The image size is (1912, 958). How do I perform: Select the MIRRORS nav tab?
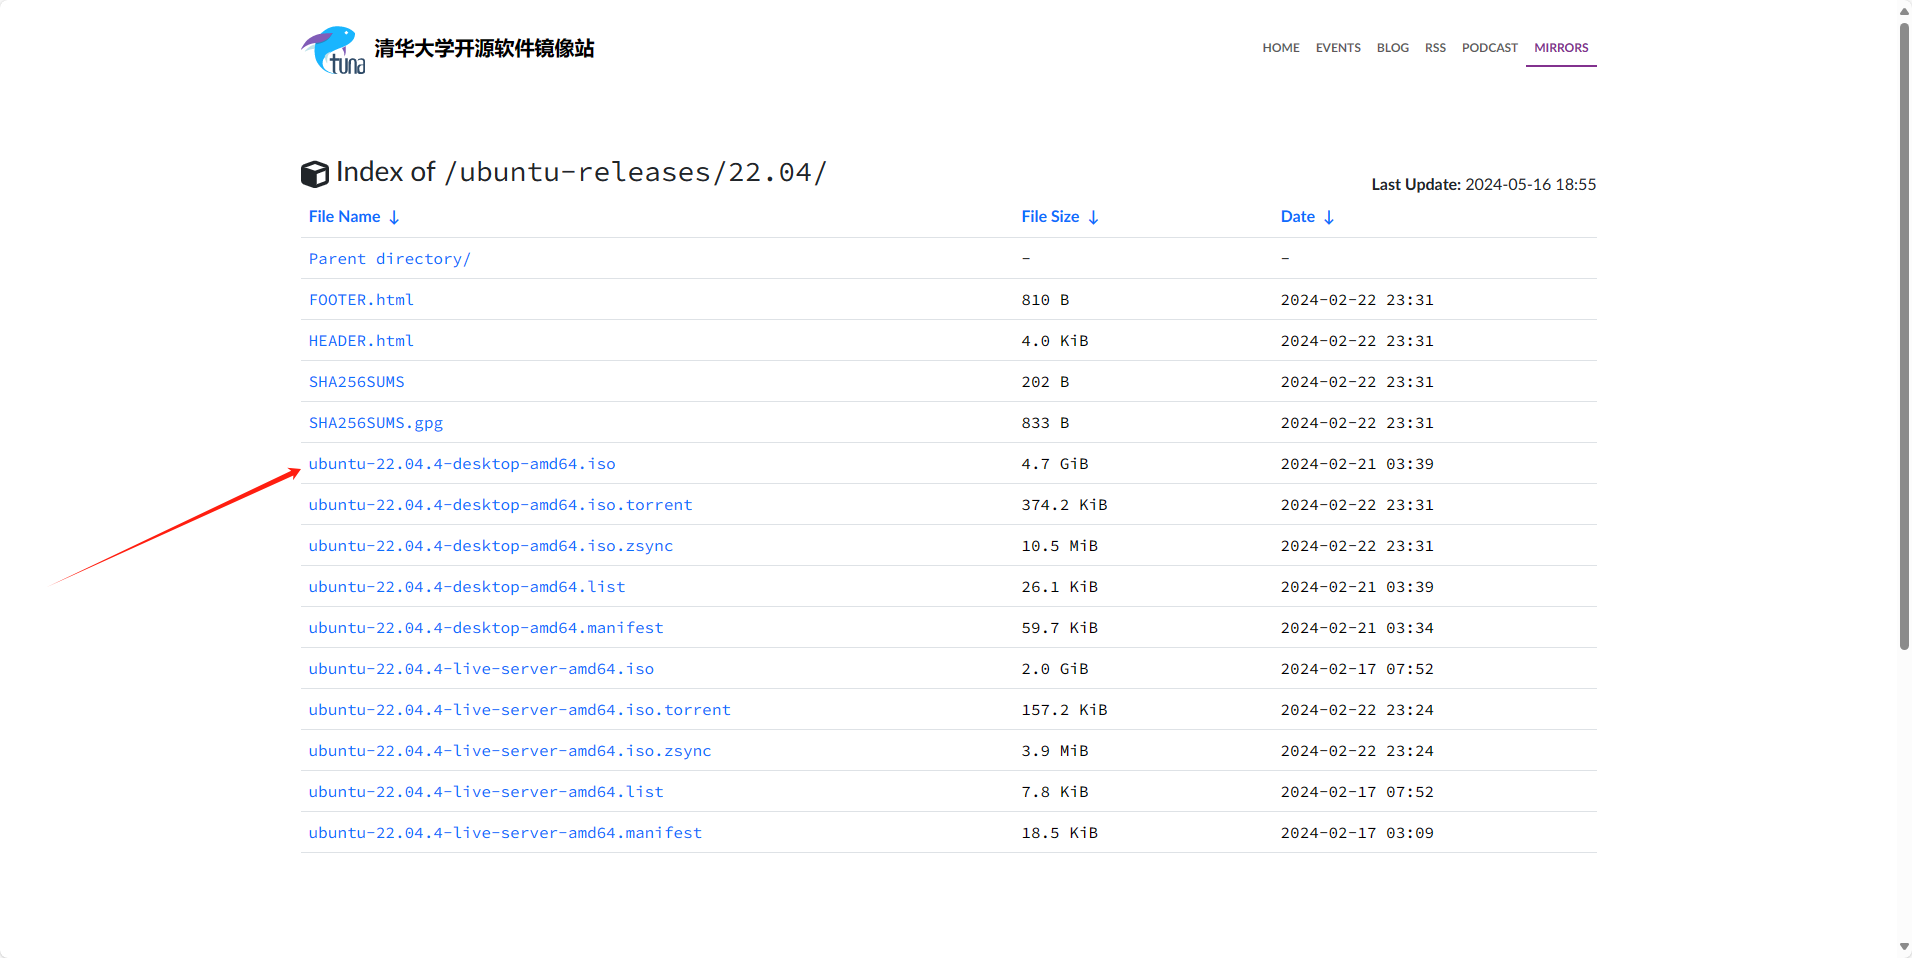tap(1561, 48)
